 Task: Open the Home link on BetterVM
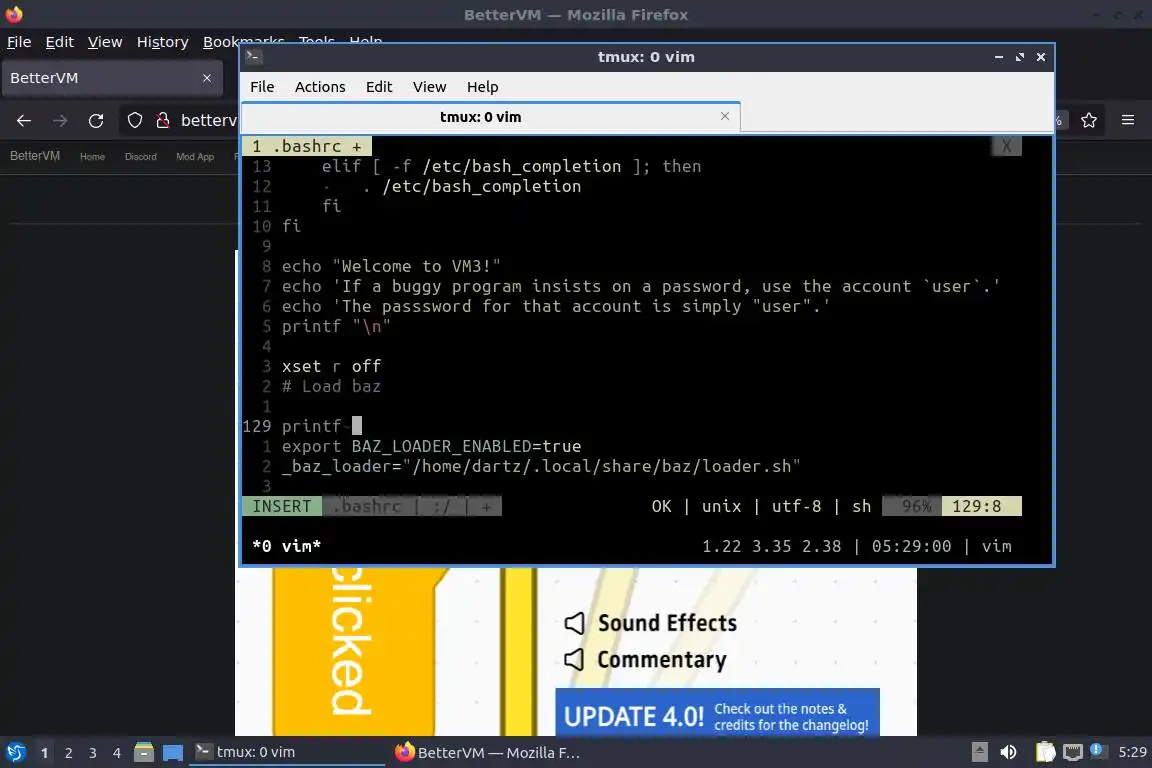(x=93, y=157)
